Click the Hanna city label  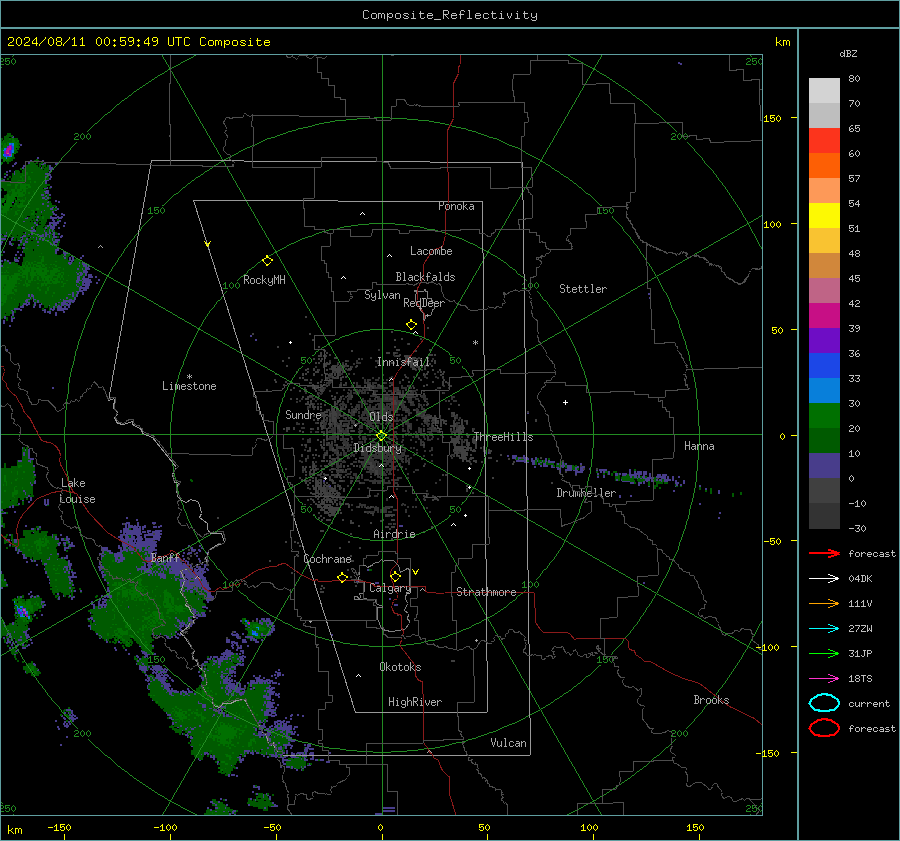click(x=699, y=446)
